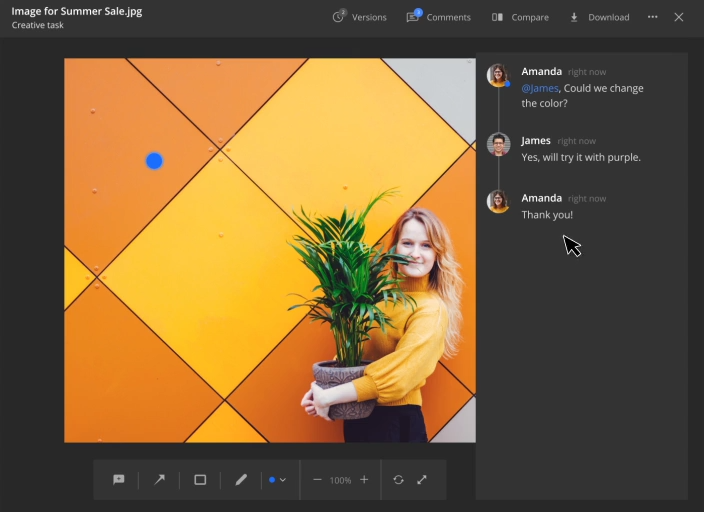Click Amanda's avatar on first comment
The height and width of the screenshot is (512, 704).
tap(498, 75)
